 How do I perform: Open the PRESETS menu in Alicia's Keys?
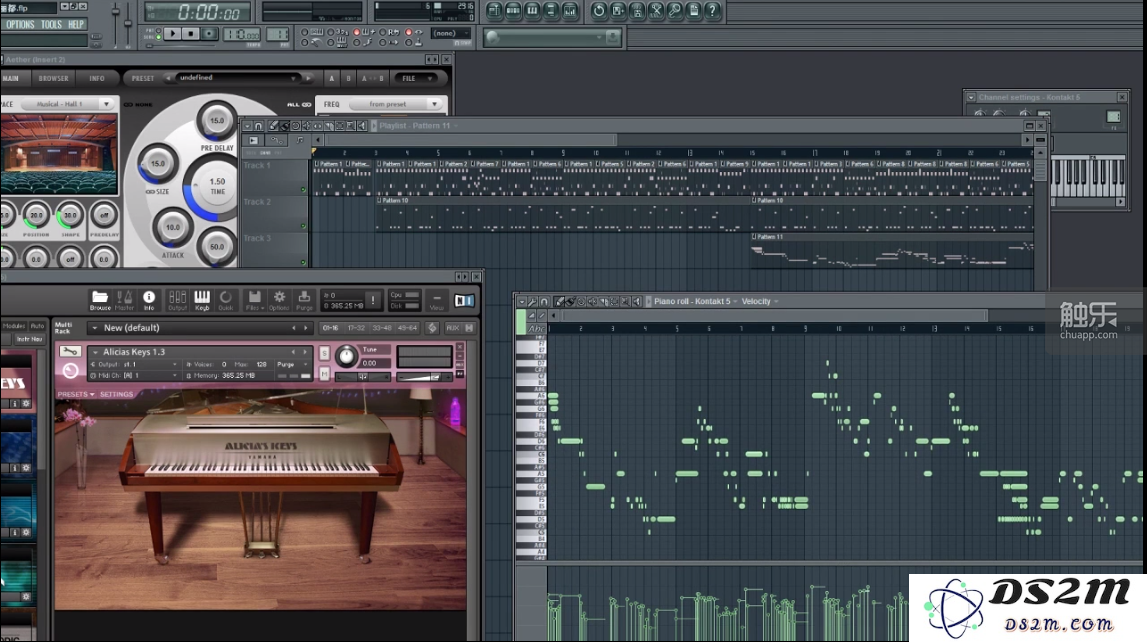pyautogui.click(x=76, y=394)
